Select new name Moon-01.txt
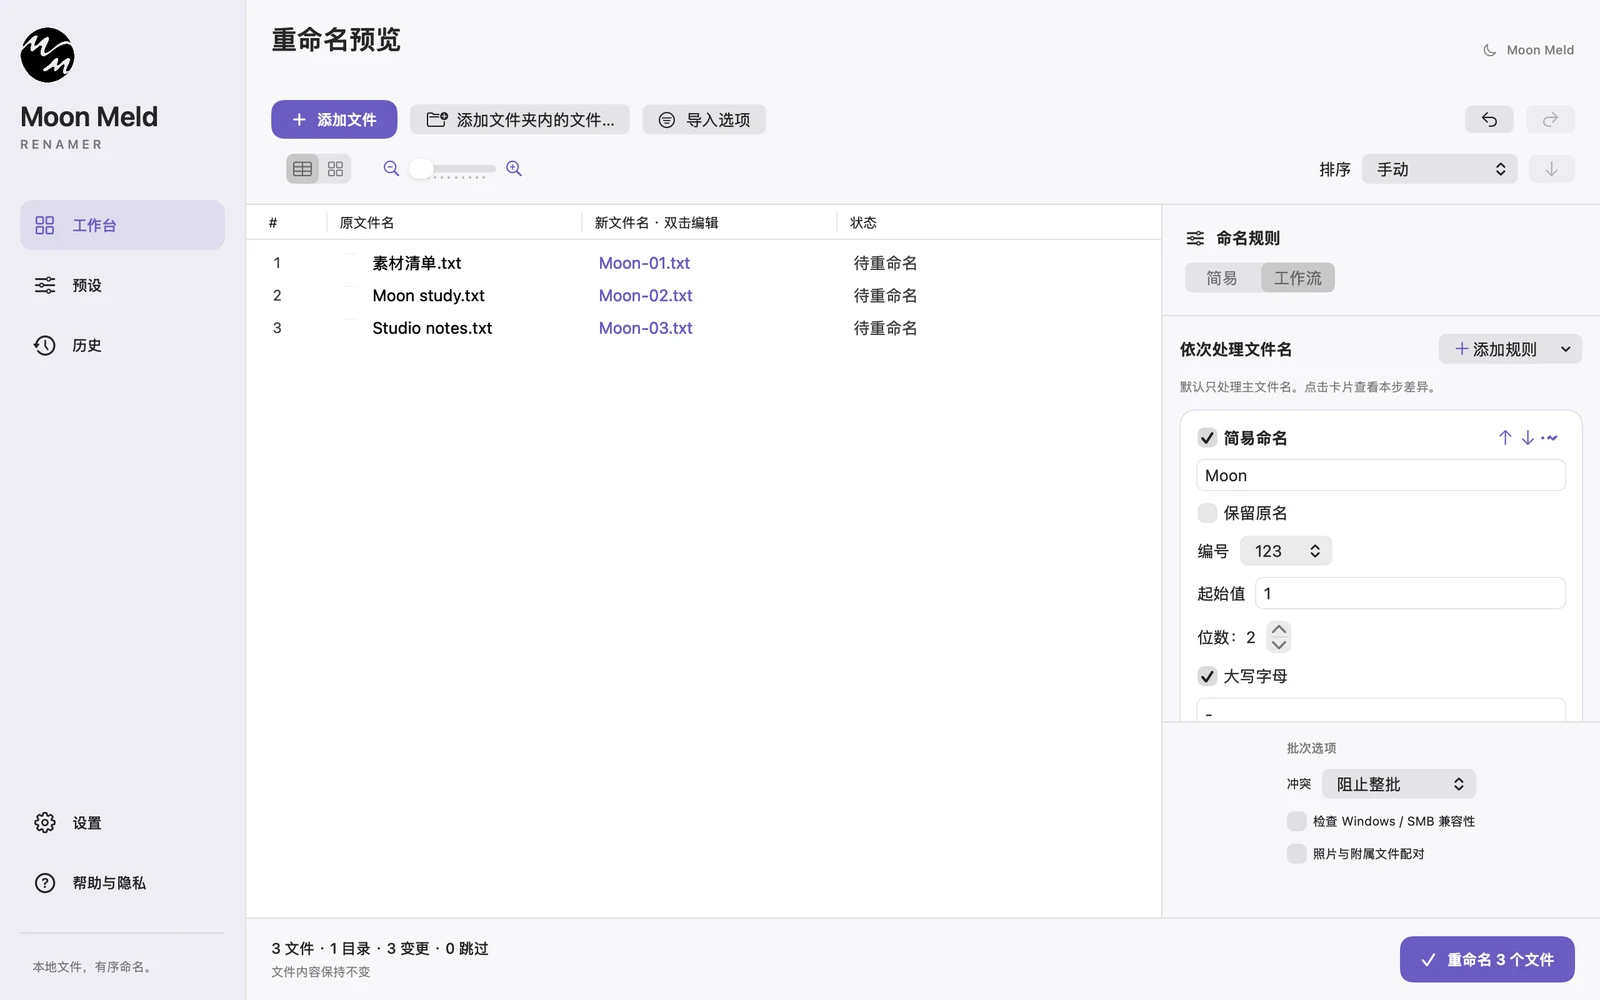 tap(644, 263)
